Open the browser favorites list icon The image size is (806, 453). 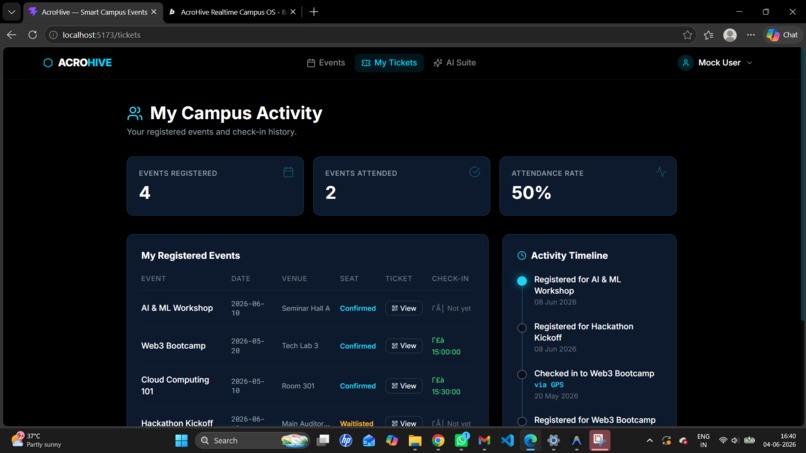tap(708, 35)
